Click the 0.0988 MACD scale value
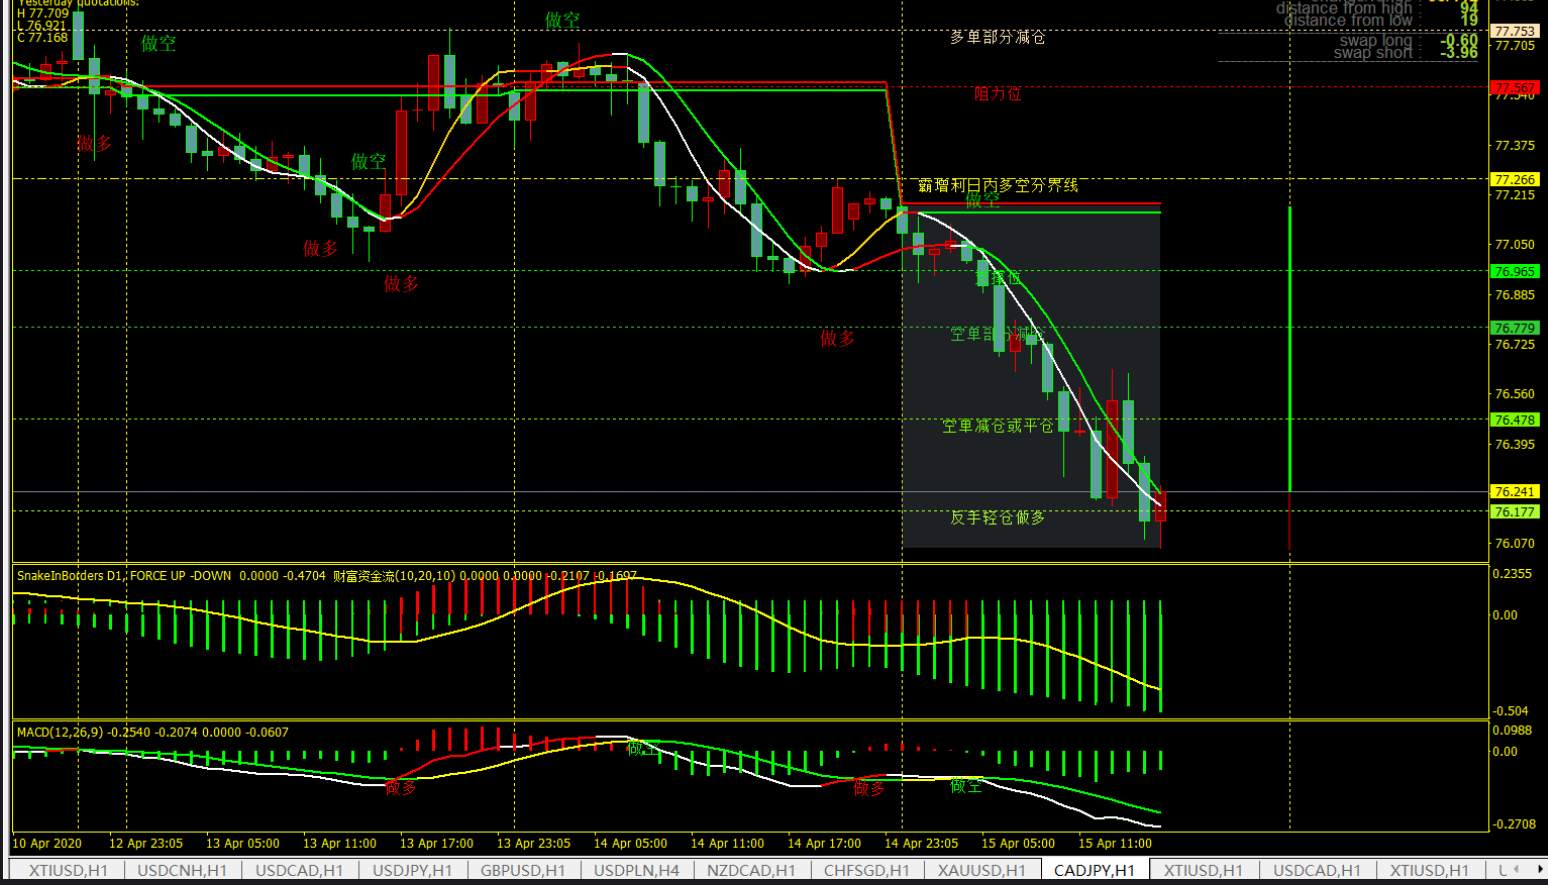 1512,731
